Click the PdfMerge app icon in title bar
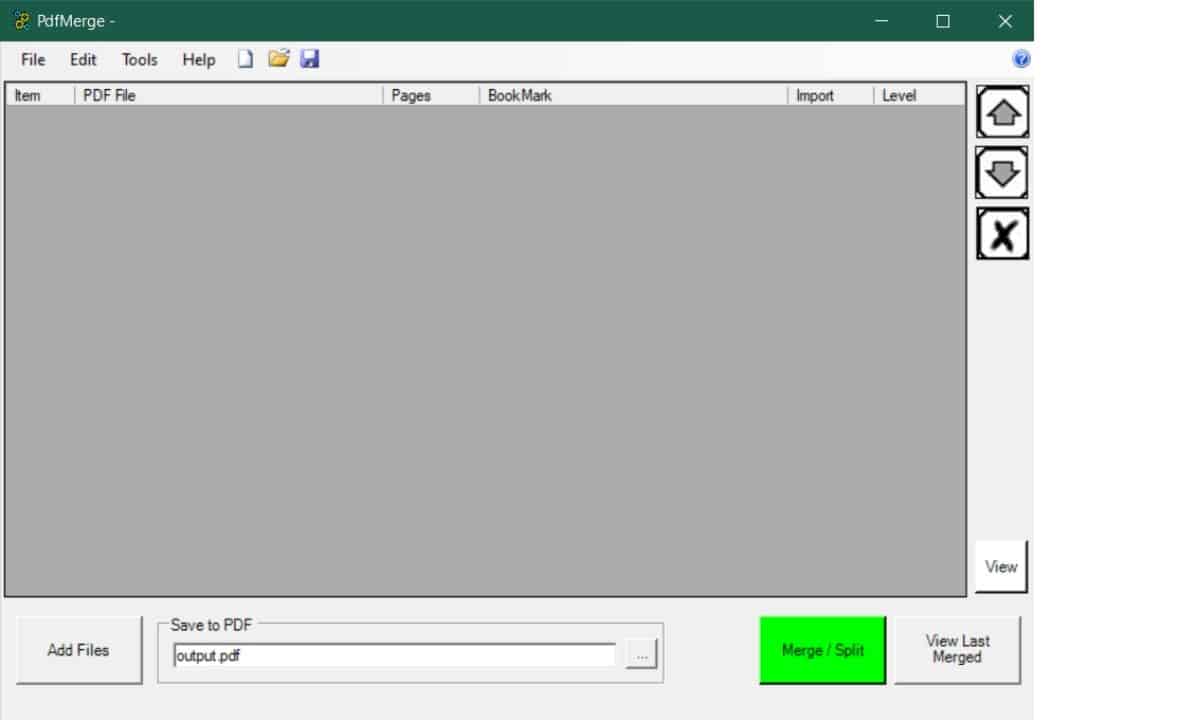The width and height of the screenshot is (1200, 720). [x=22, y=21]
